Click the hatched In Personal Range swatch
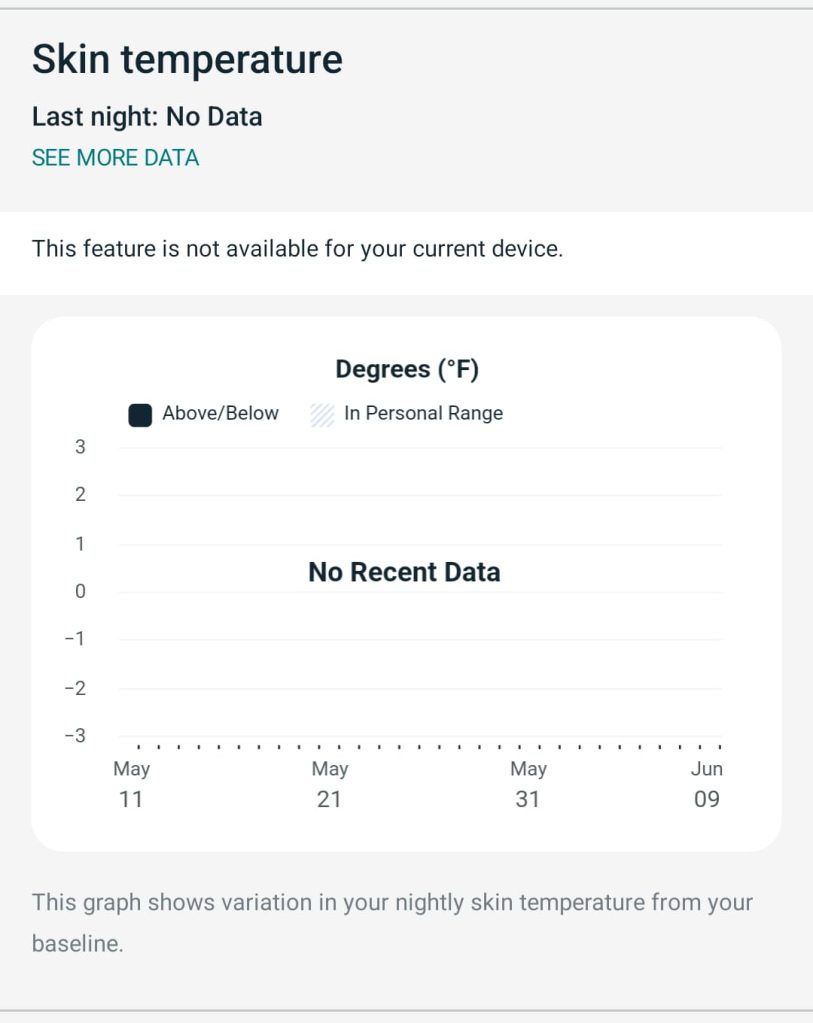Viewport: 813px width, 1023px height. [322, 414]
